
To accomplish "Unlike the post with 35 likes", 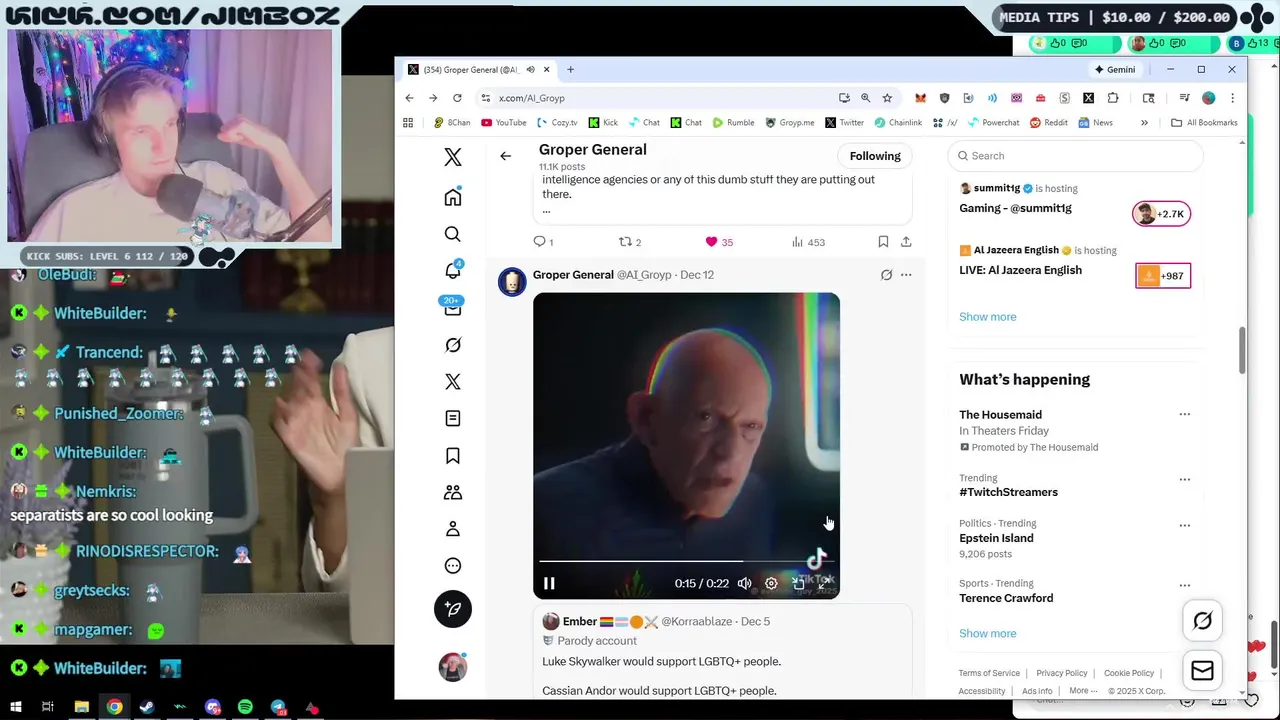I will (x=719, y=242).
